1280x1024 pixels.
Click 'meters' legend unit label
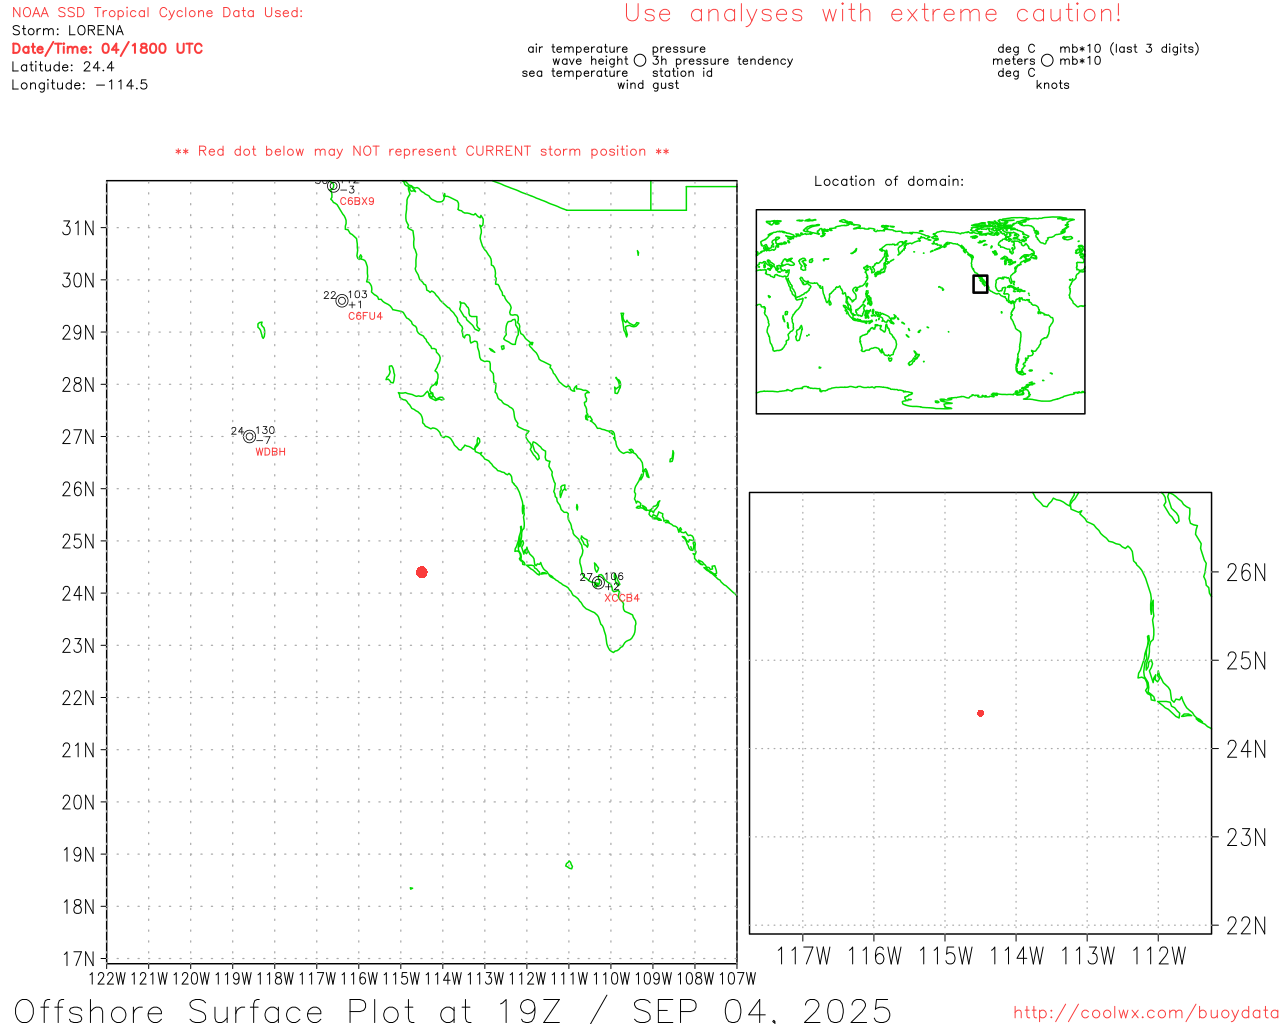point(1014,61)
